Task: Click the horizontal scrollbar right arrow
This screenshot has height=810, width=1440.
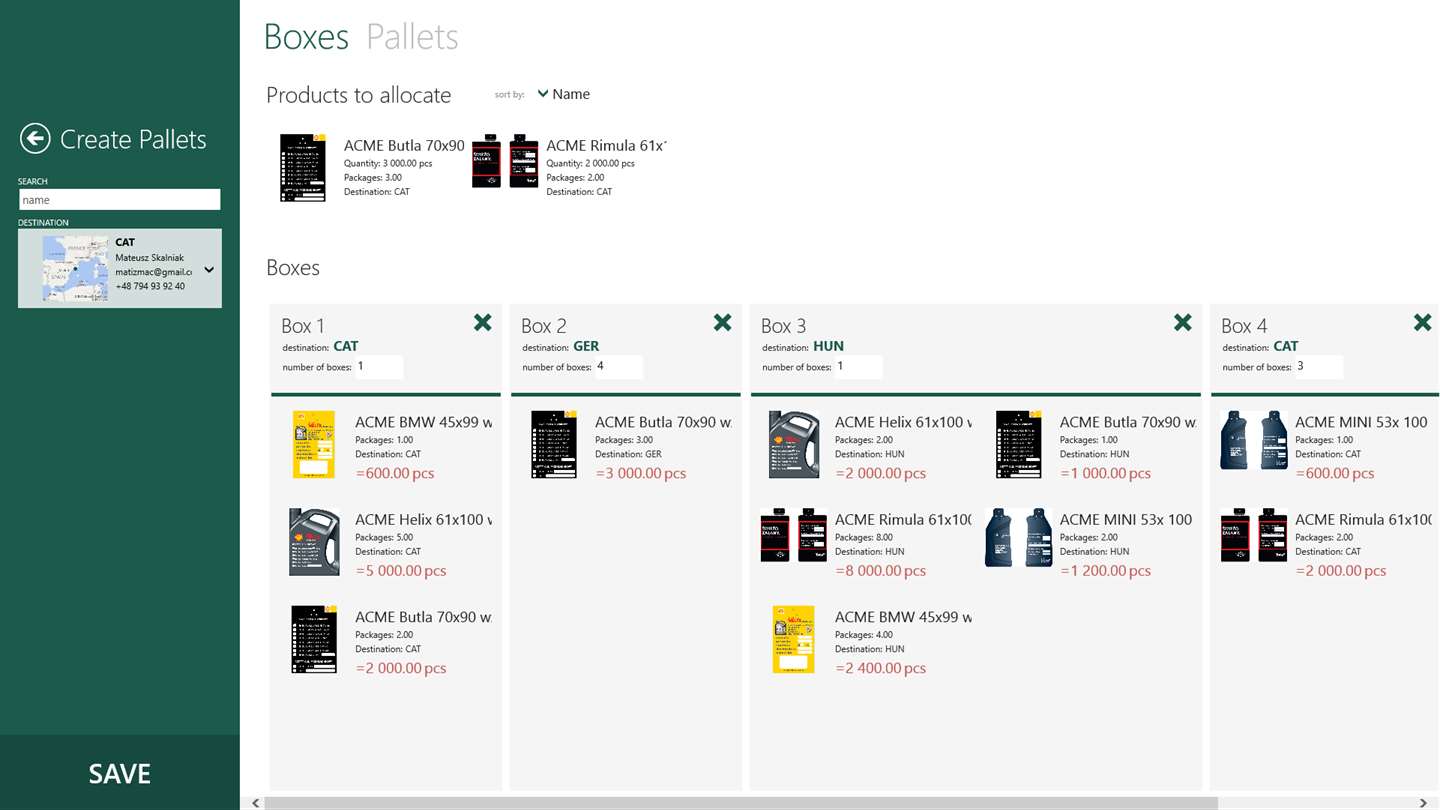Action: 1423,802
